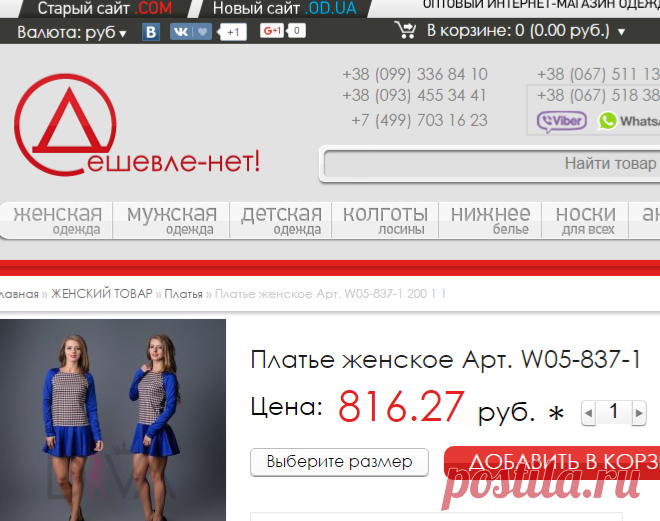Click phone number +38 (093) 455 34 41
Image resolution: width=660 pixels, height=521 pixels.
point(414,95)
